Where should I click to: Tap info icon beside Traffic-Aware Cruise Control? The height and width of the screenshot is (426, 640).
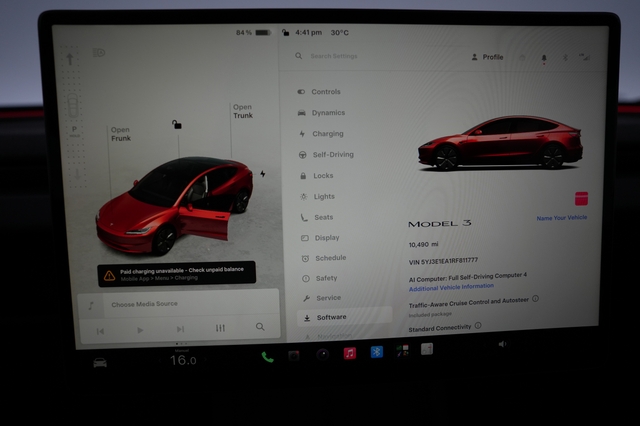[x=536, y=299]
